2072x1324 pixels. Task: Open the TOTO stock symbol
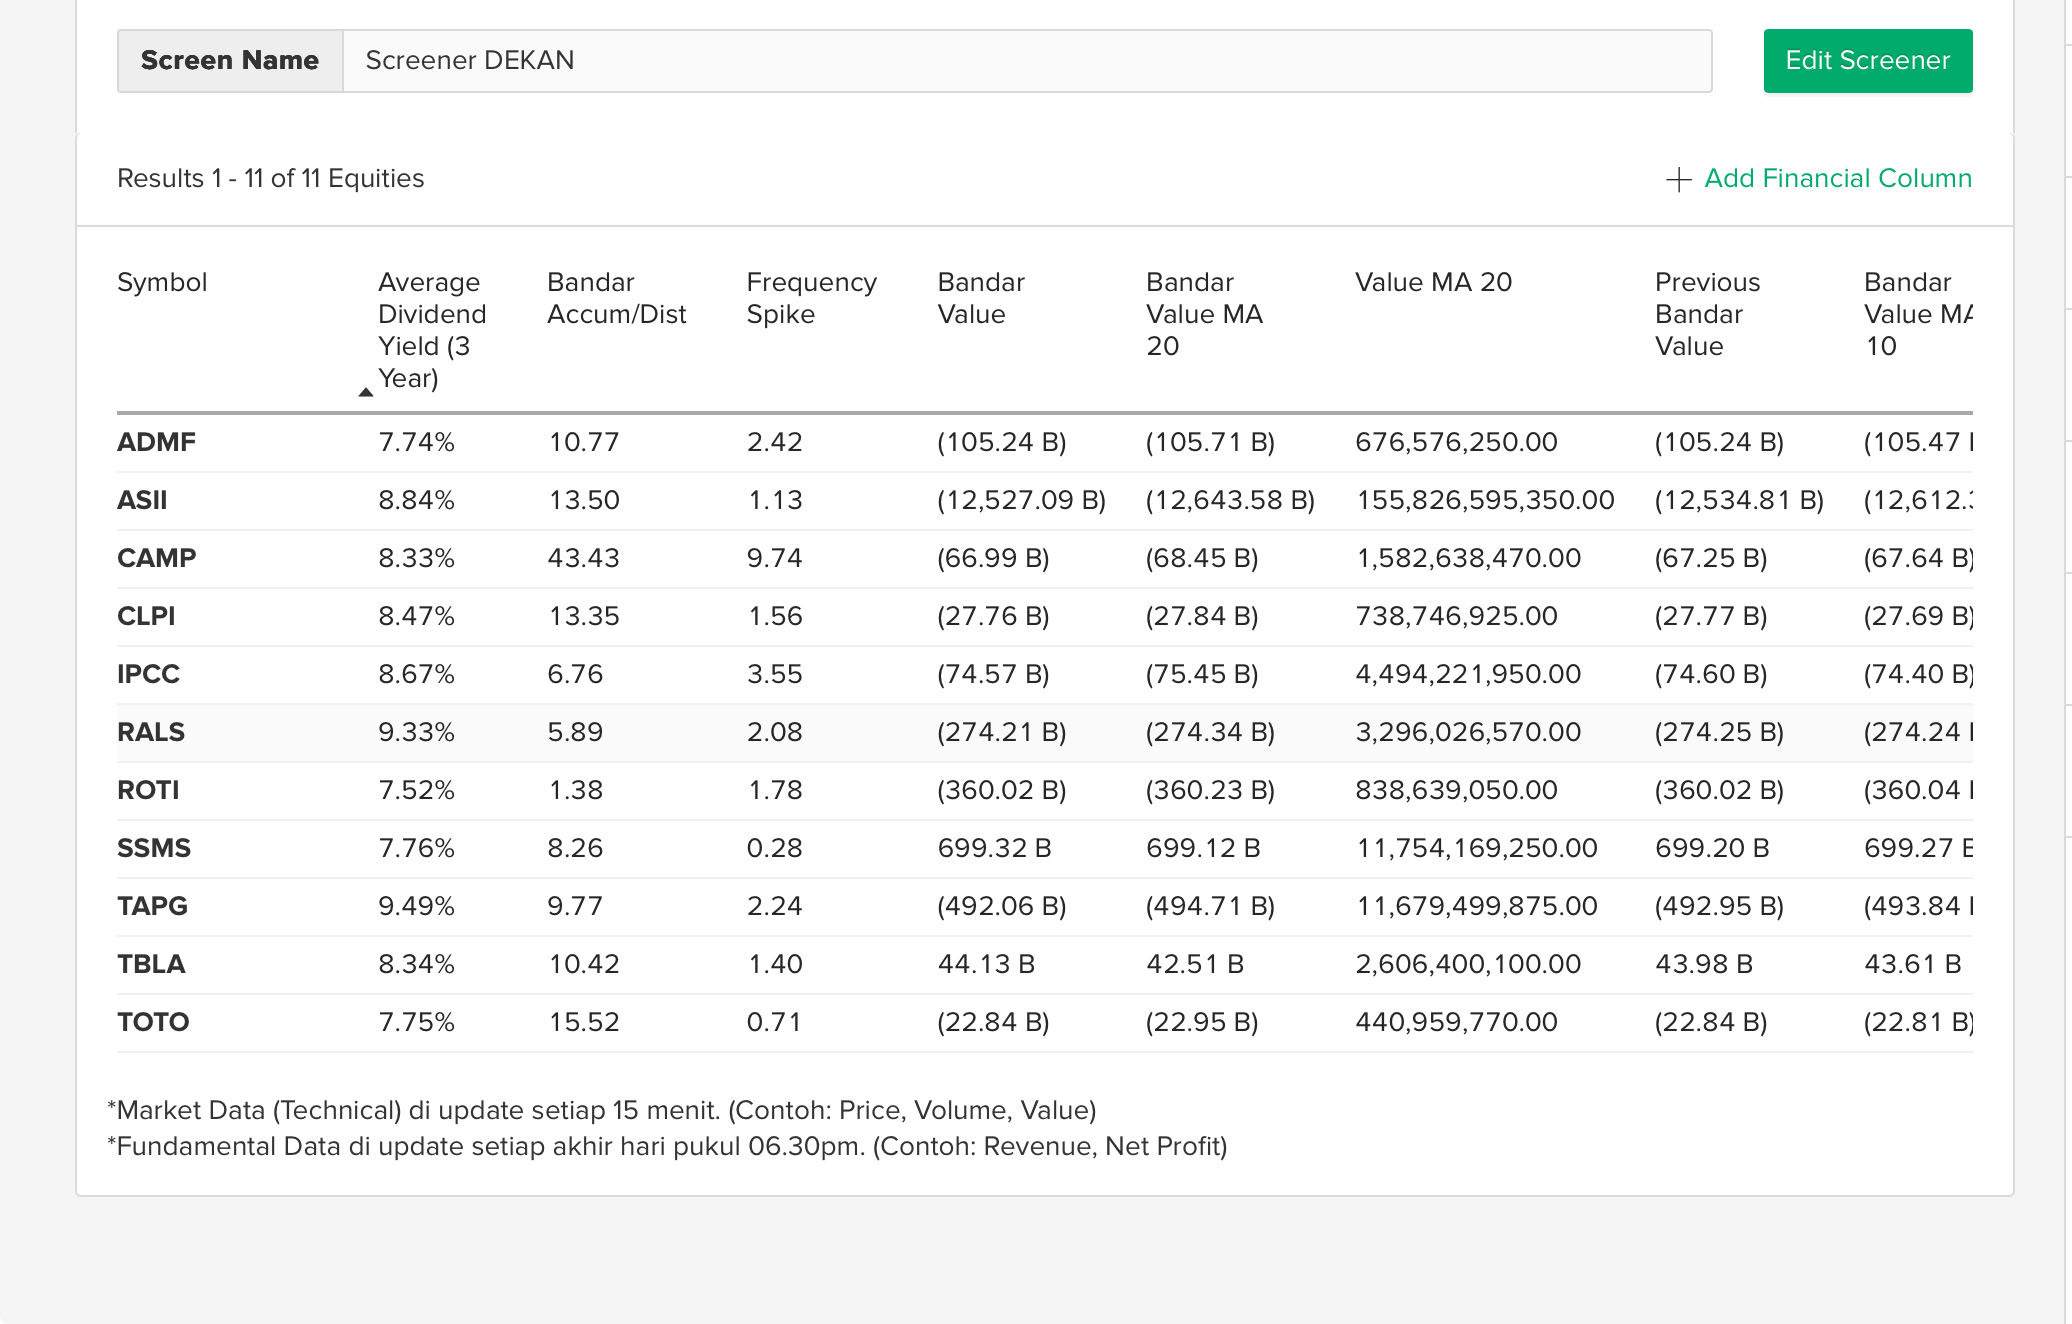pos(153,1022)
